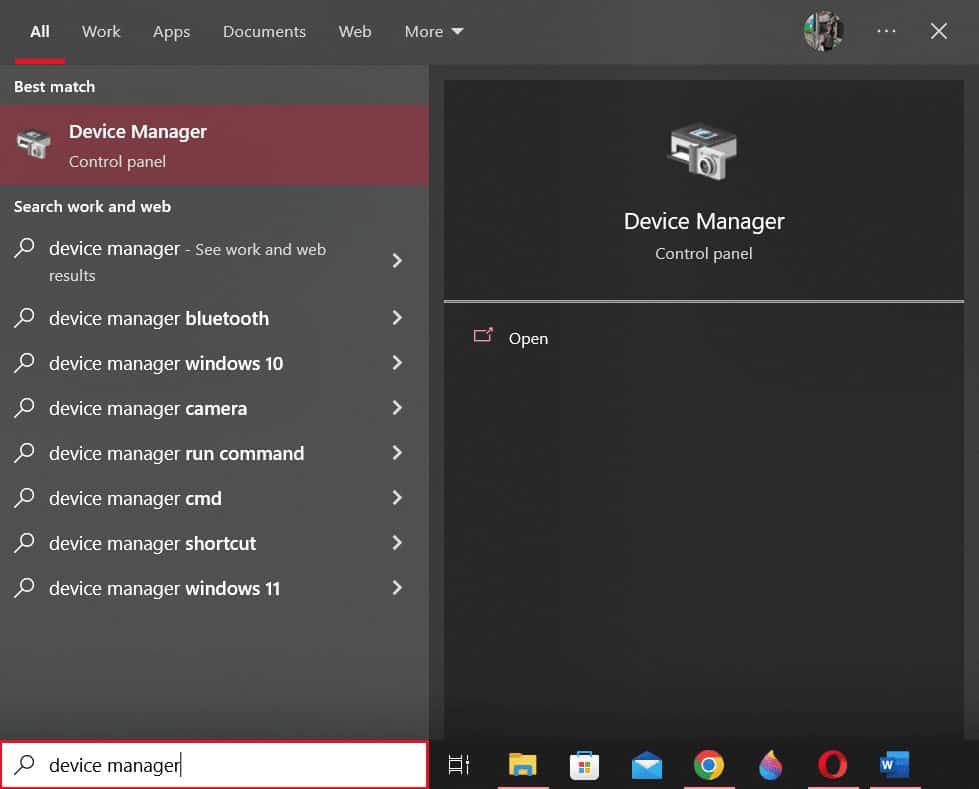Switch to the Work tab
979x789 pixels.
tap(101, 32)
